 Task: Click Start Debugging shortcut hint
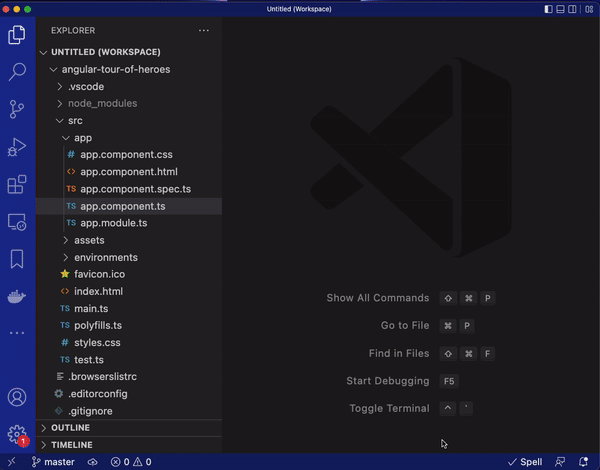click(388, 381)
